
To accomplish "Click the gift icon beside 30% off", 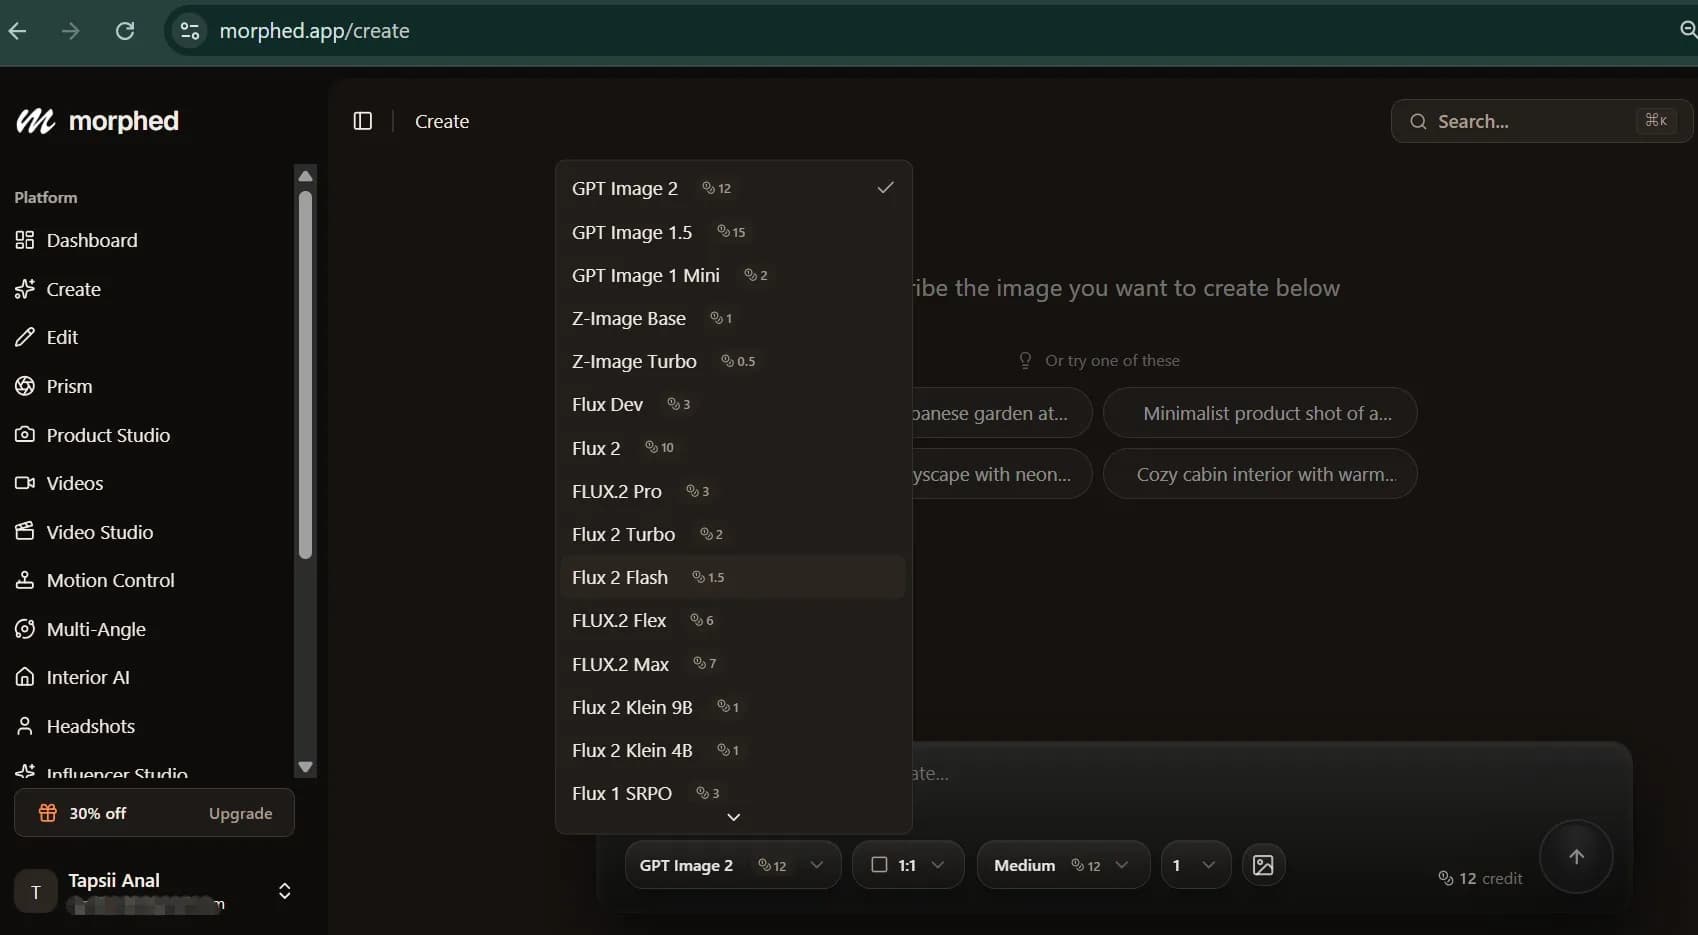I will [x=47, y=813].
